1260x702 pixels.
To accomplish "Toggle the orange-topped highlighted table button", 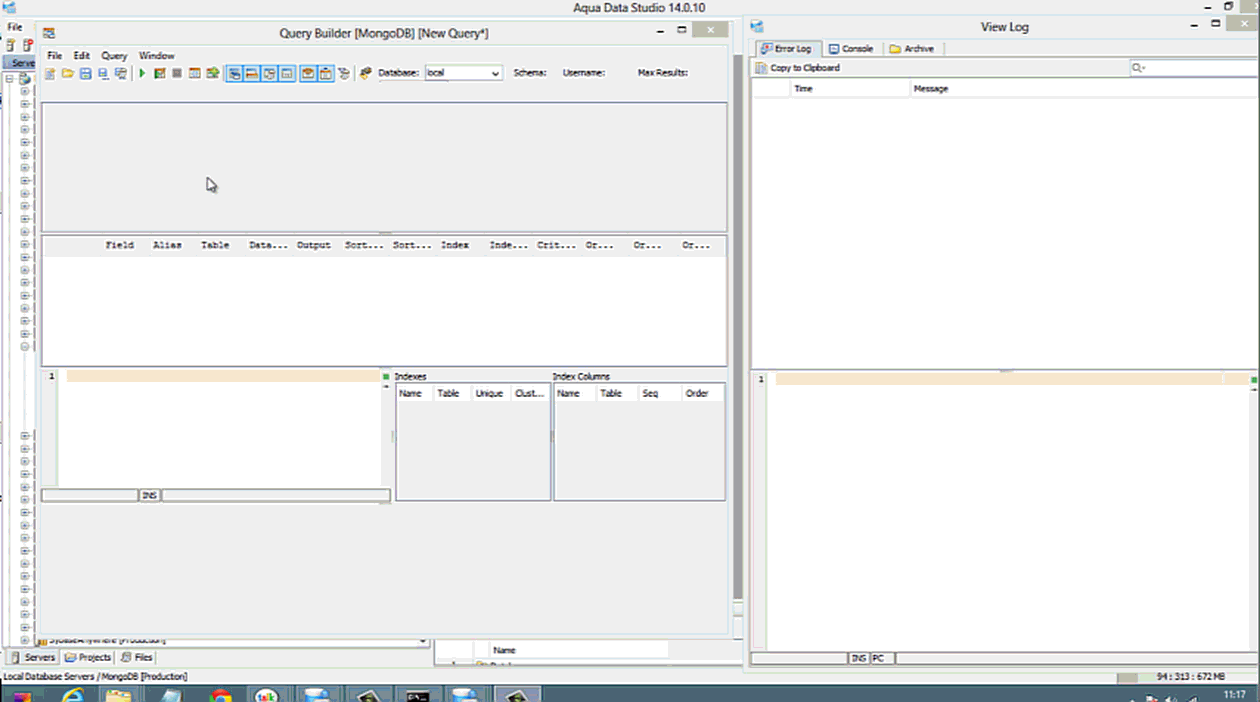I will pos(308,73).
